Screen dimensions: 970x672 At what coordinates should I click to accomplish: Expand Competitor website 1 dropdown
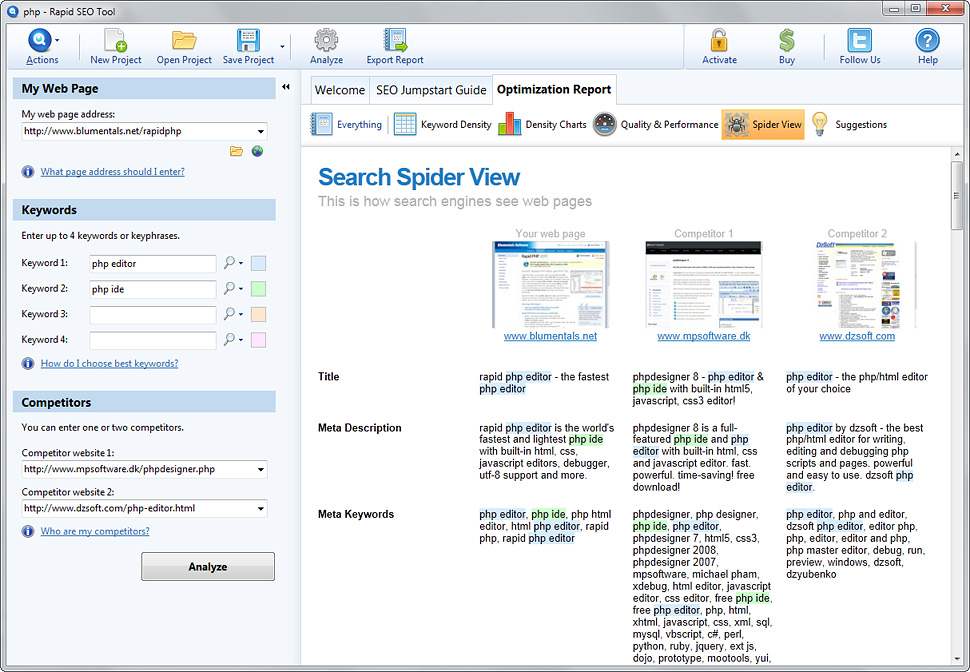click(x=261, y=469)
